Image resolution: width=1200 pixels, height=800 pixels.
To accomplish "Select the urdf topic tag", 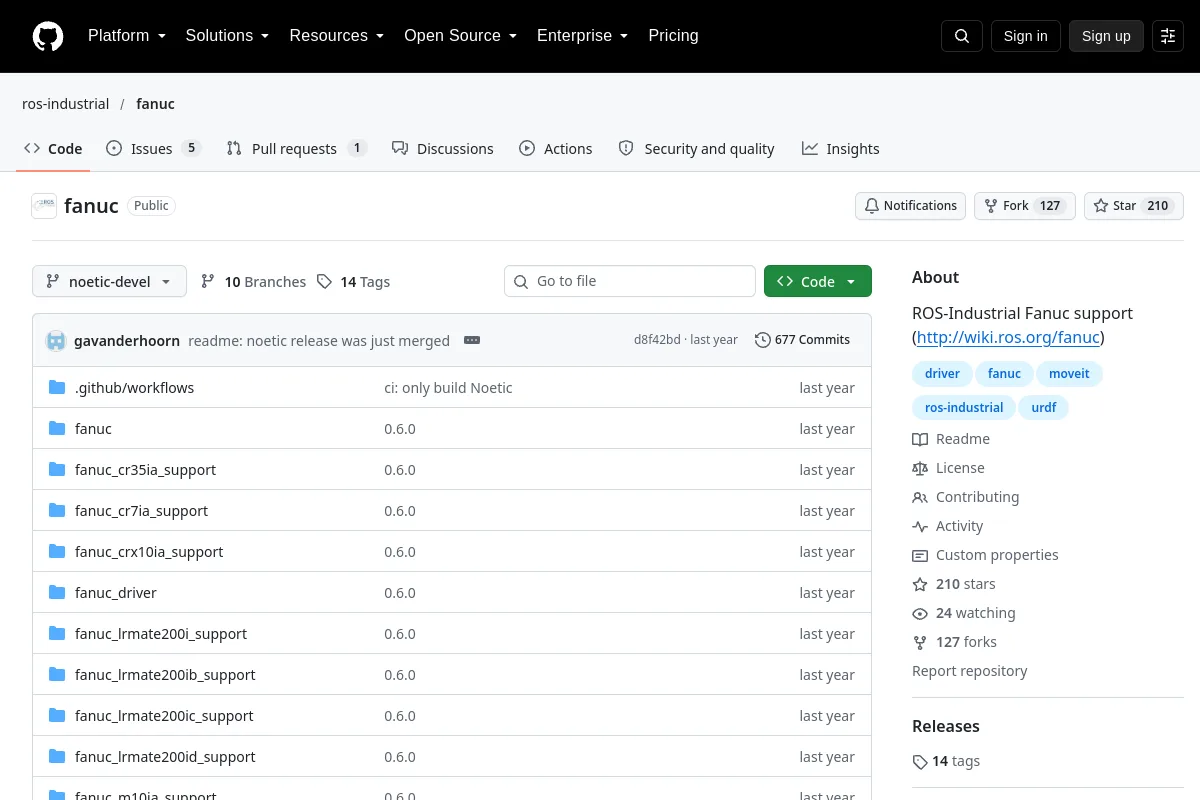I will click(1044, 408).
